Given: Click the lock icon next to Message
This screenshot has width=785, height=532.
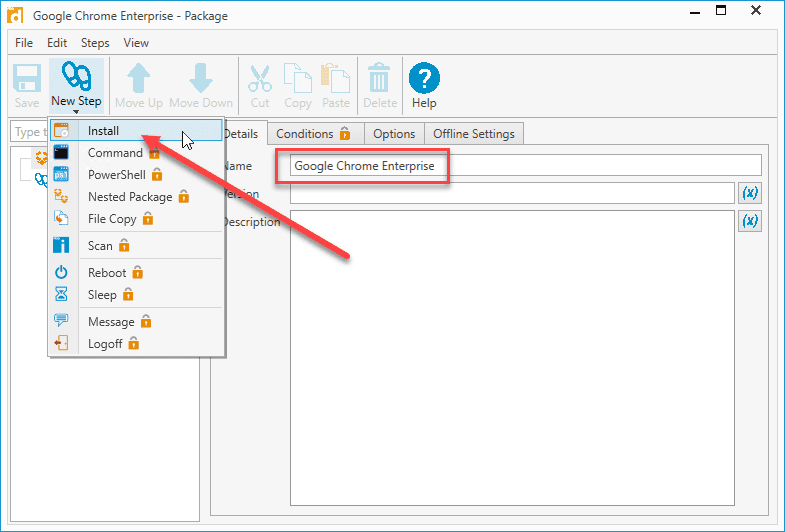Looking at the screenshot, I should [x=146, y=321].
